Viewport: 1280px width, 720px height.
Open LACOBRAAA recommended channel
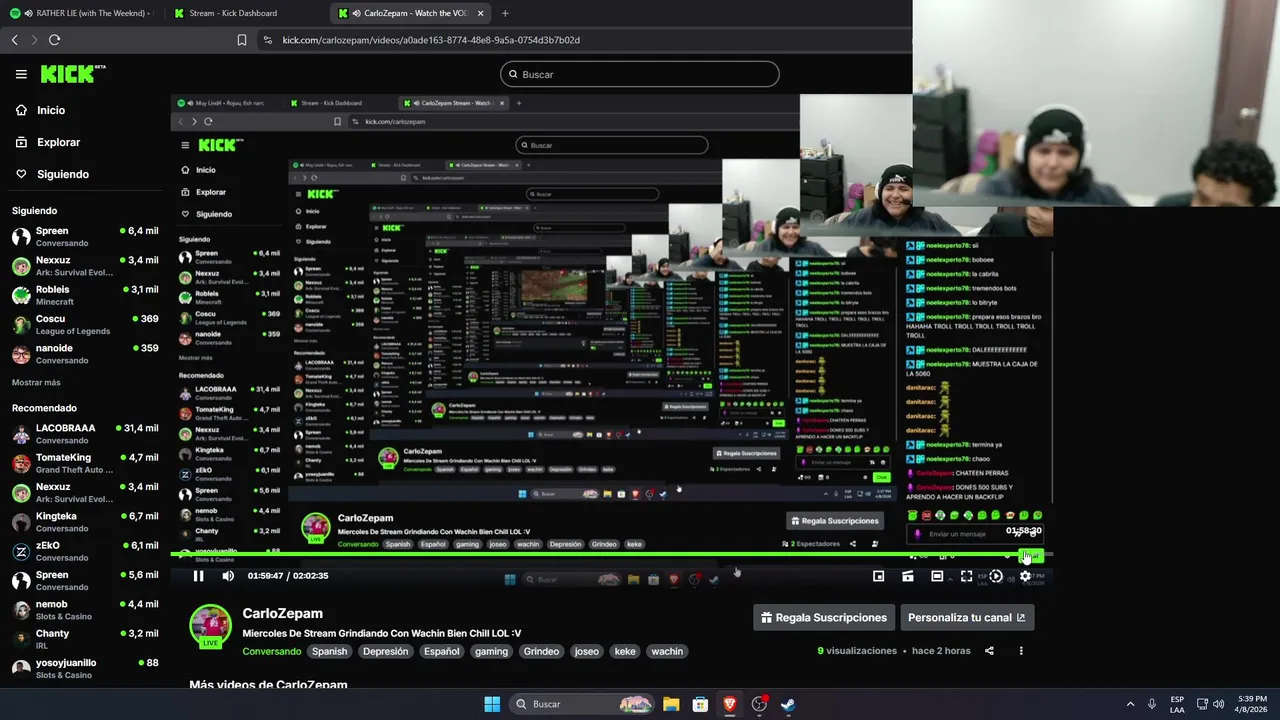(85, 434)
